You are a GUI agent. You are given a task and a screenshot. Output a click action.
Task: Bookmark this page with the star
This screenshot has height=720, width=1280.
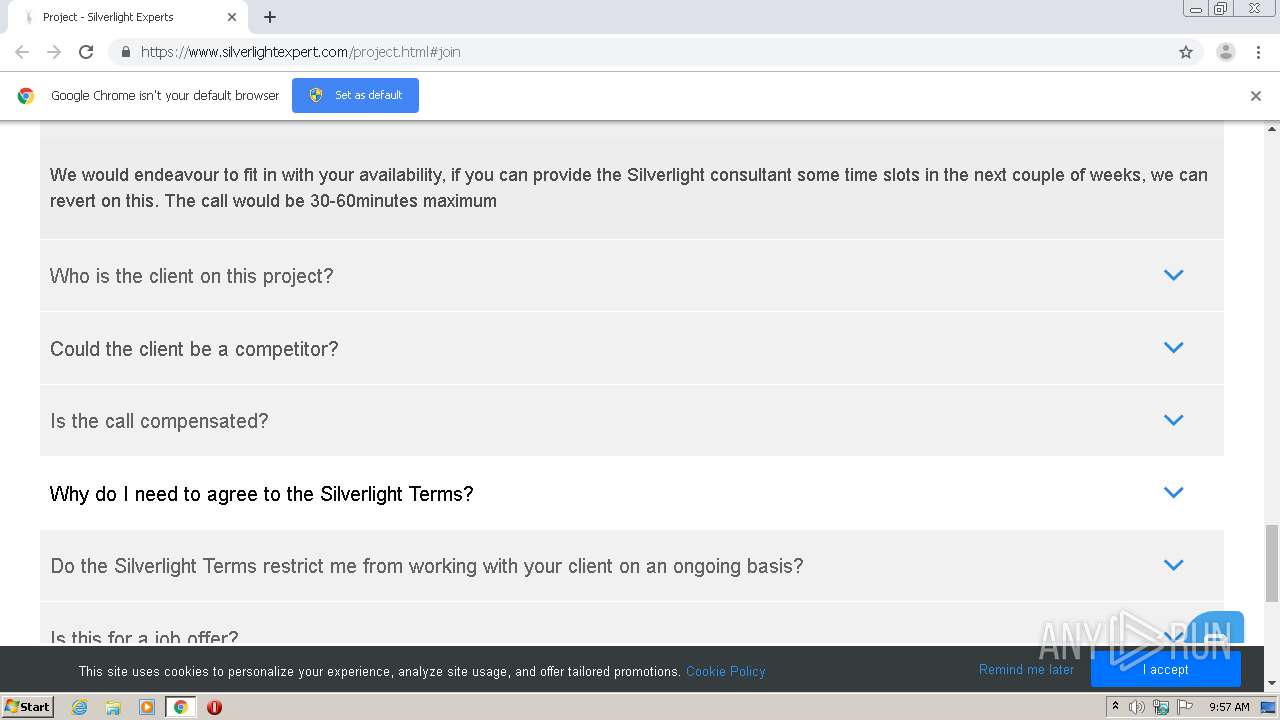click(x=1186, y=52)
